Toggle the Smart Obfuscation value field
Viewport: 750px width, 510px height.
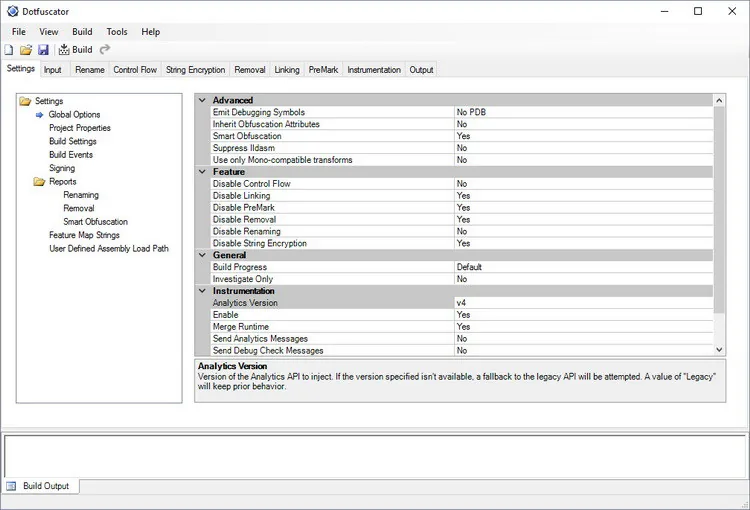point(583,136)
